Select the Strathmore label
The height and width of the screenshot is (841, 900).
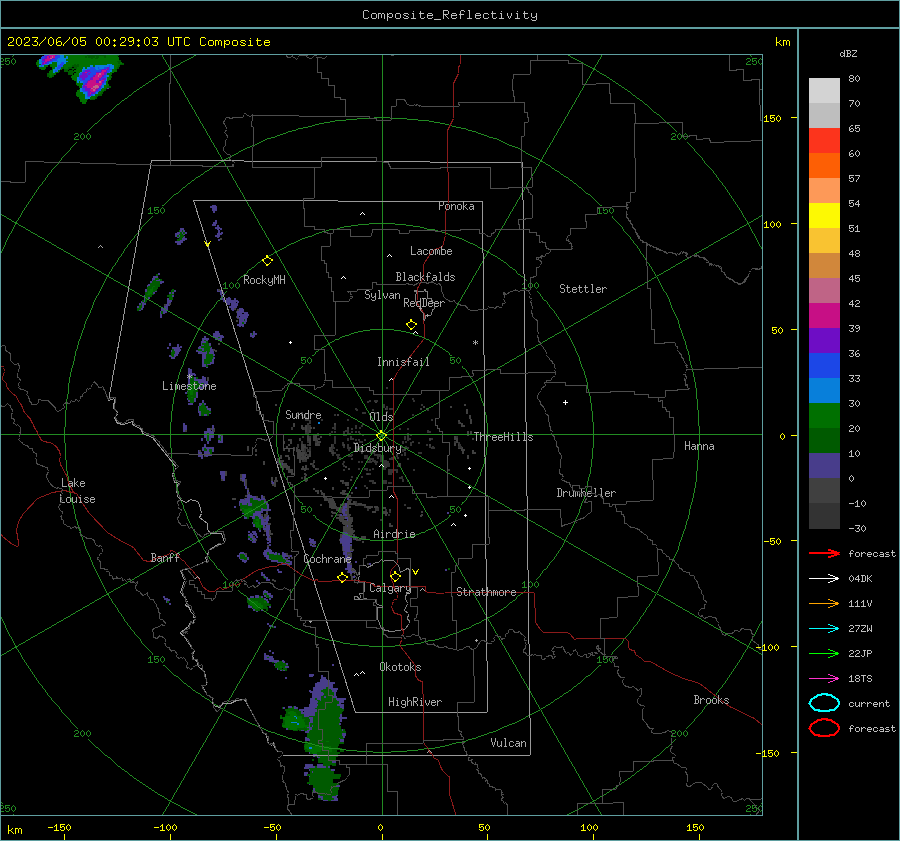tap(486, 592)
